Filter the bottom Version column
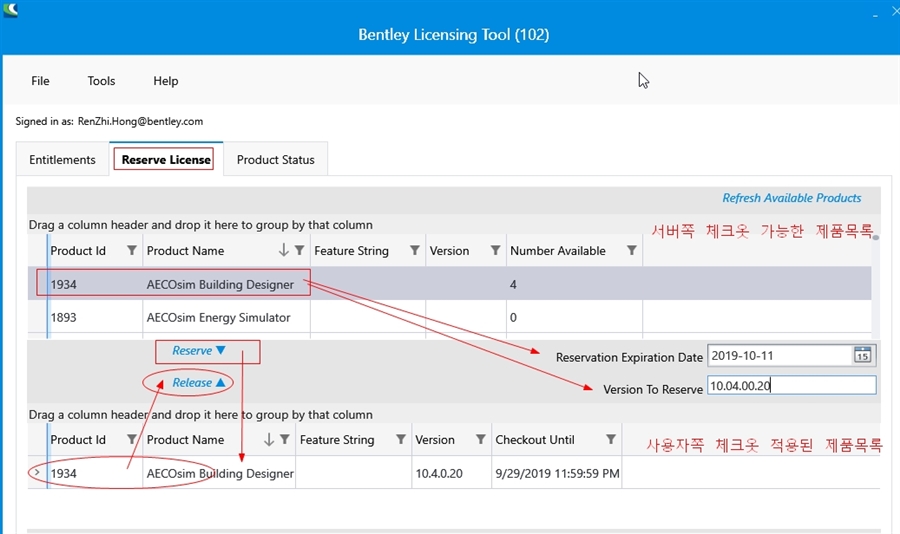 (x=481, y=440)
